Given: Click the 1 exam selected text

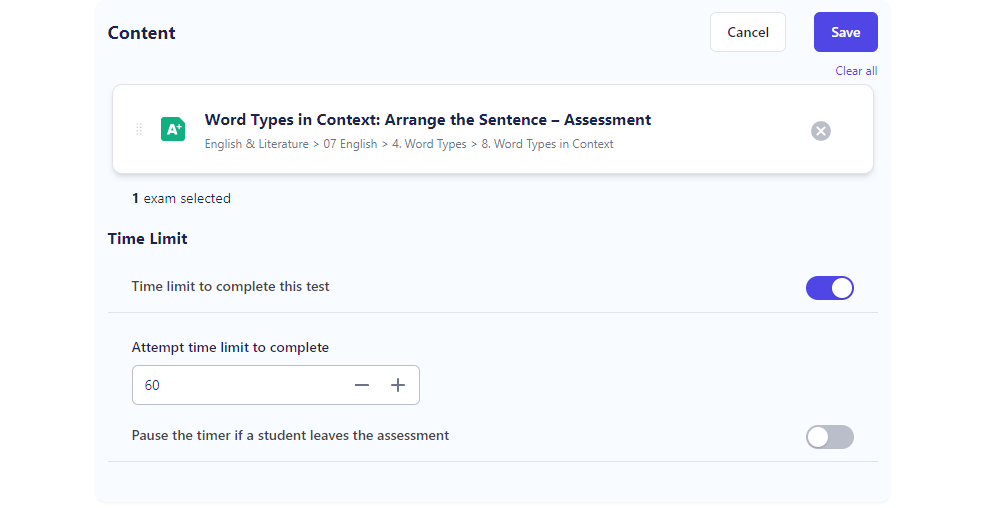Looking at the screenshot, I should (181, 199).
